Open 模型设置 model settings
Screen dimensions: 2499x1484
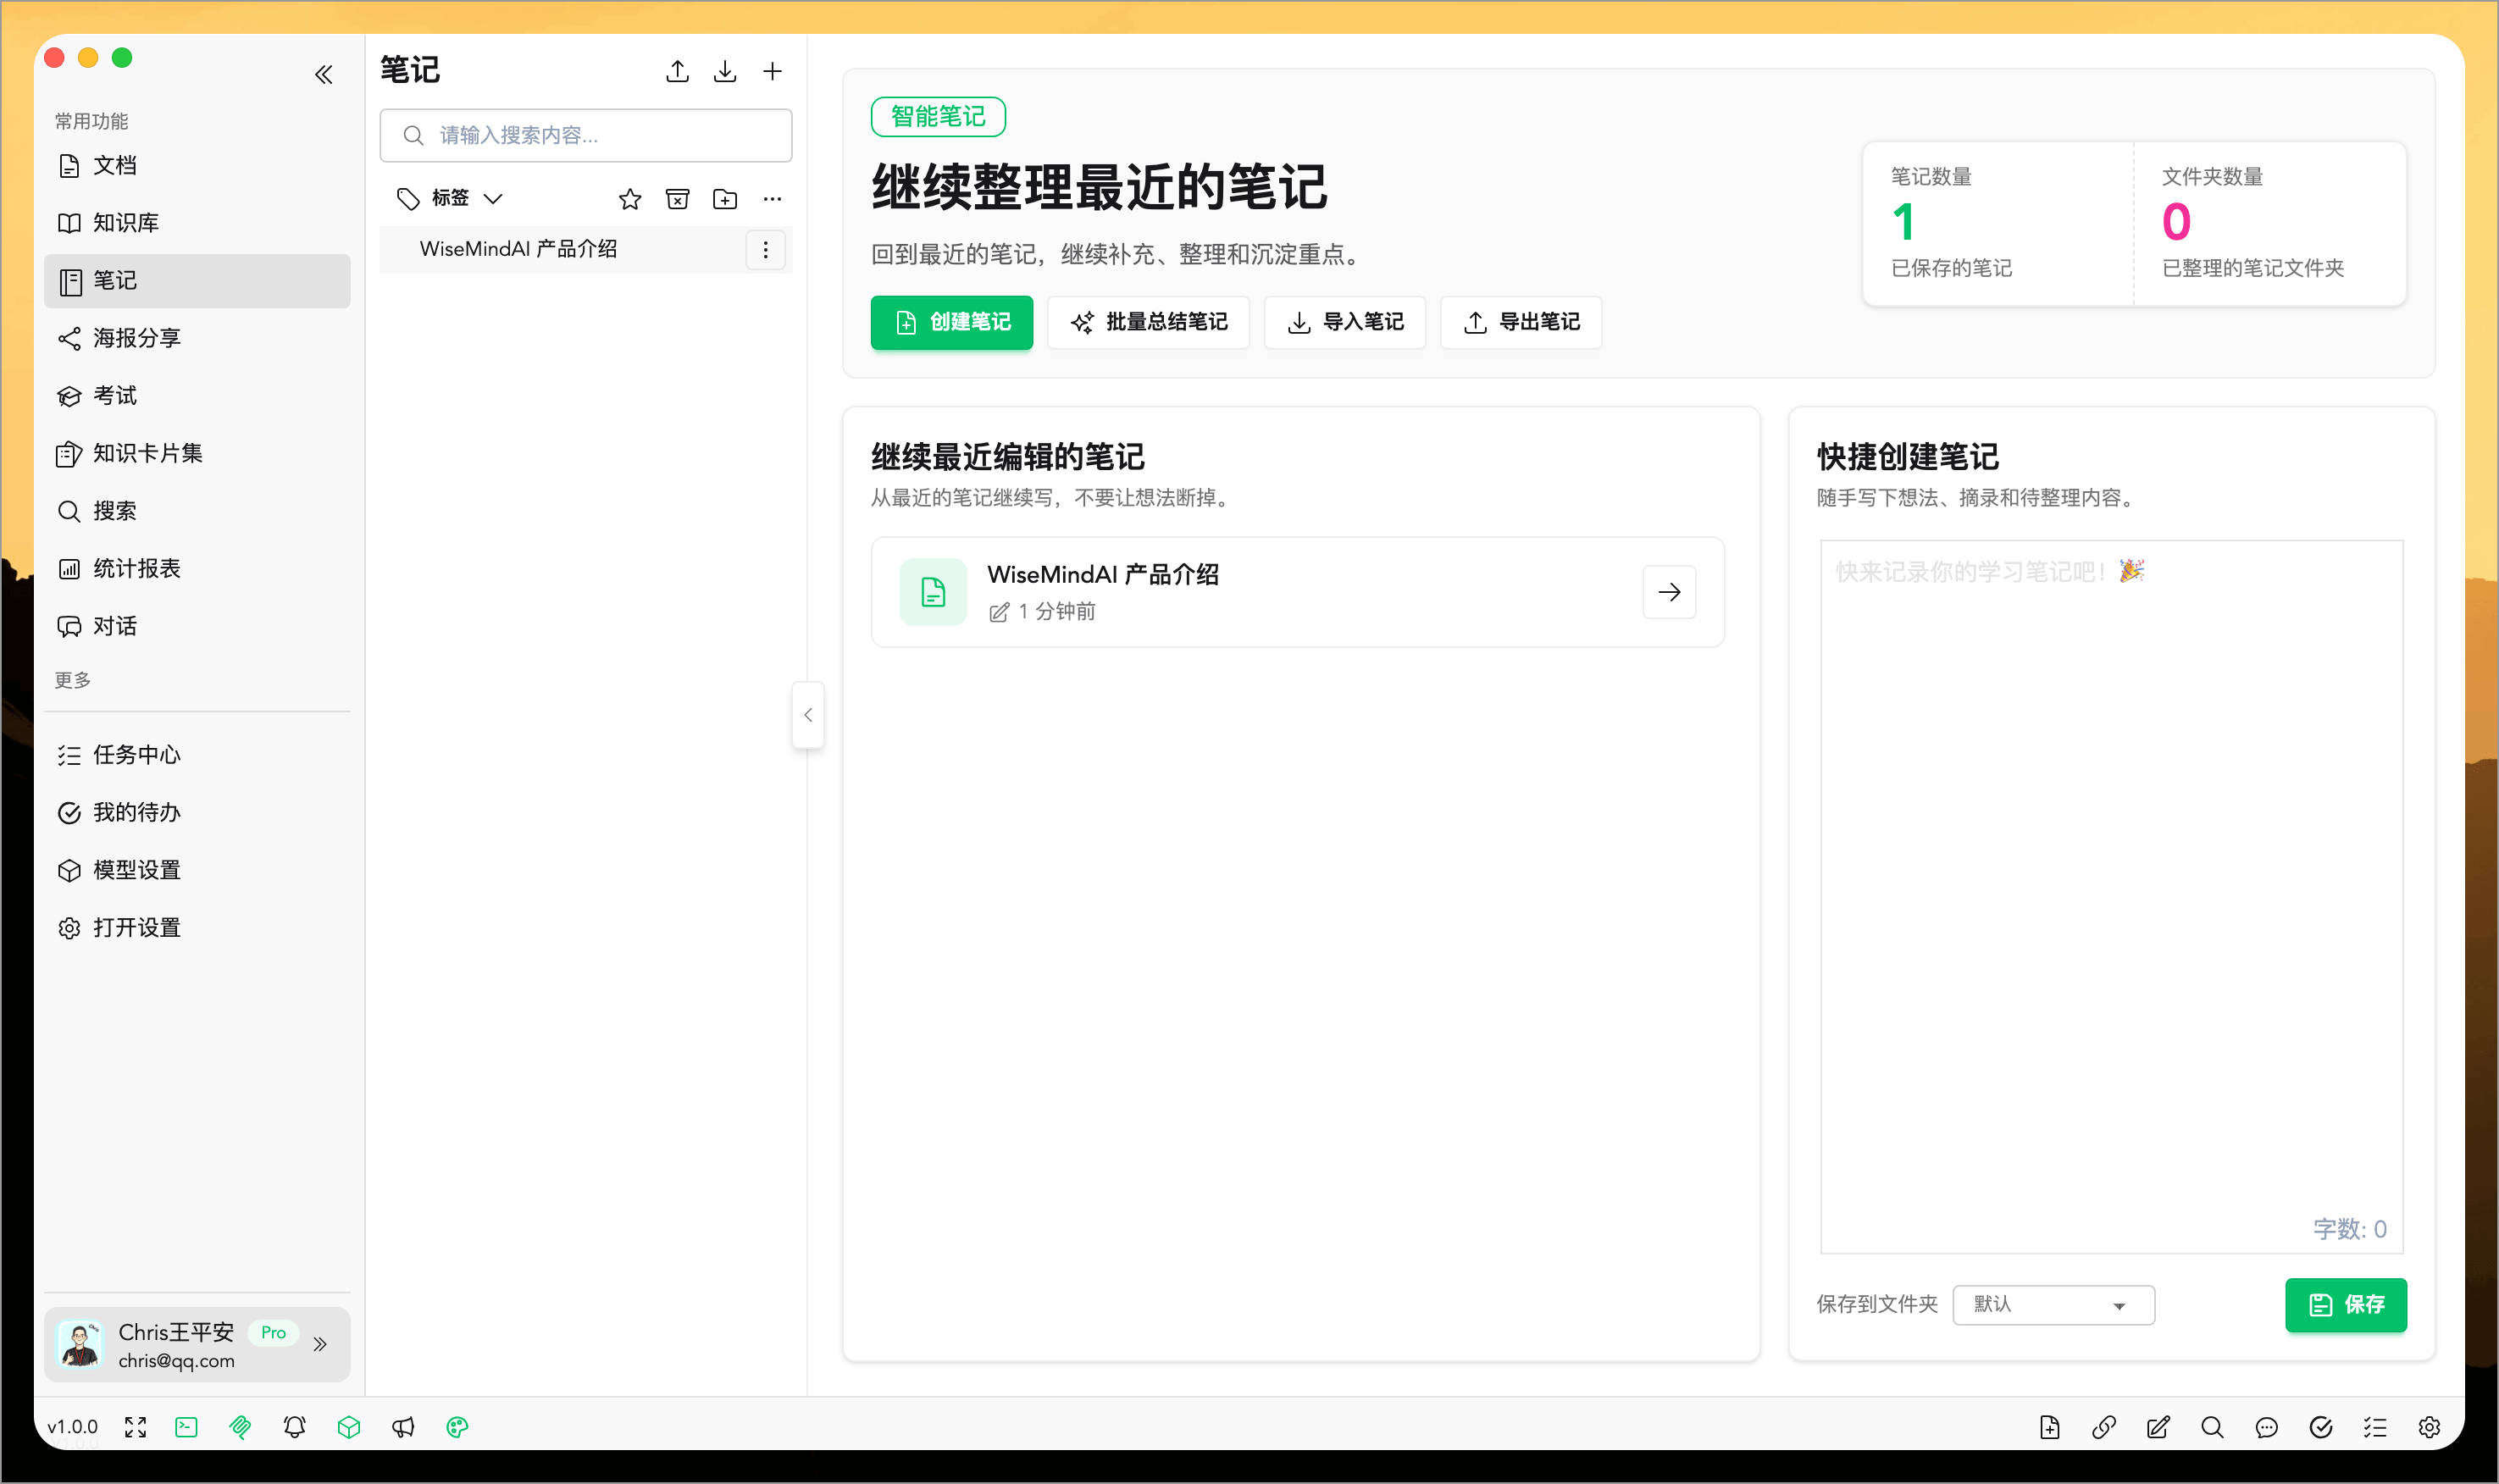coord(136,870)
